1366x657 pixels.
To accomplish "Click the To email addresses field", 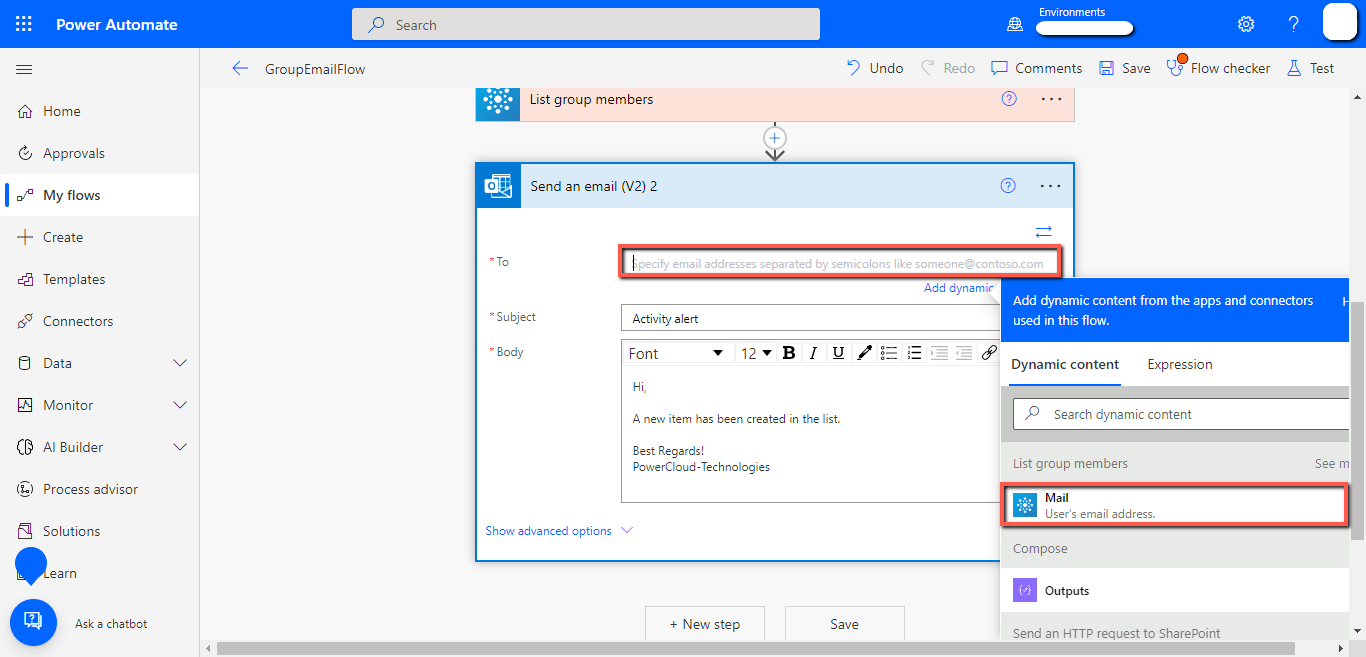I will pyautogui.click(x=840, y=263).
